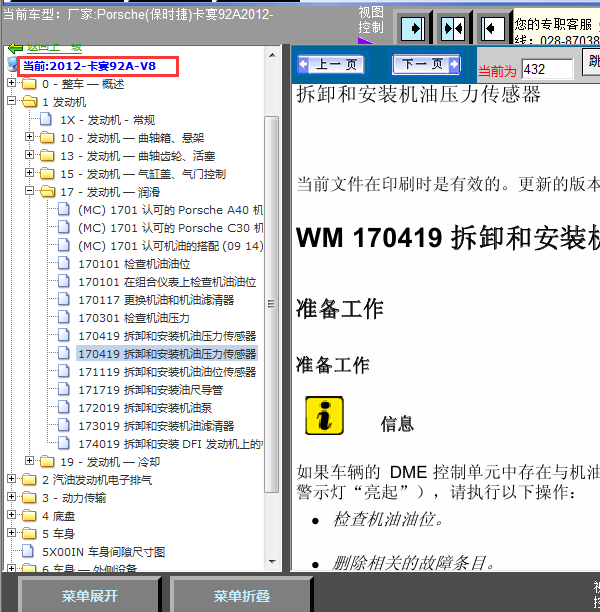The image size is (600, 612).
Task: Click the database icon beside 当前:2012-卡宴92A-V8
Action: [x=12, y=65]
